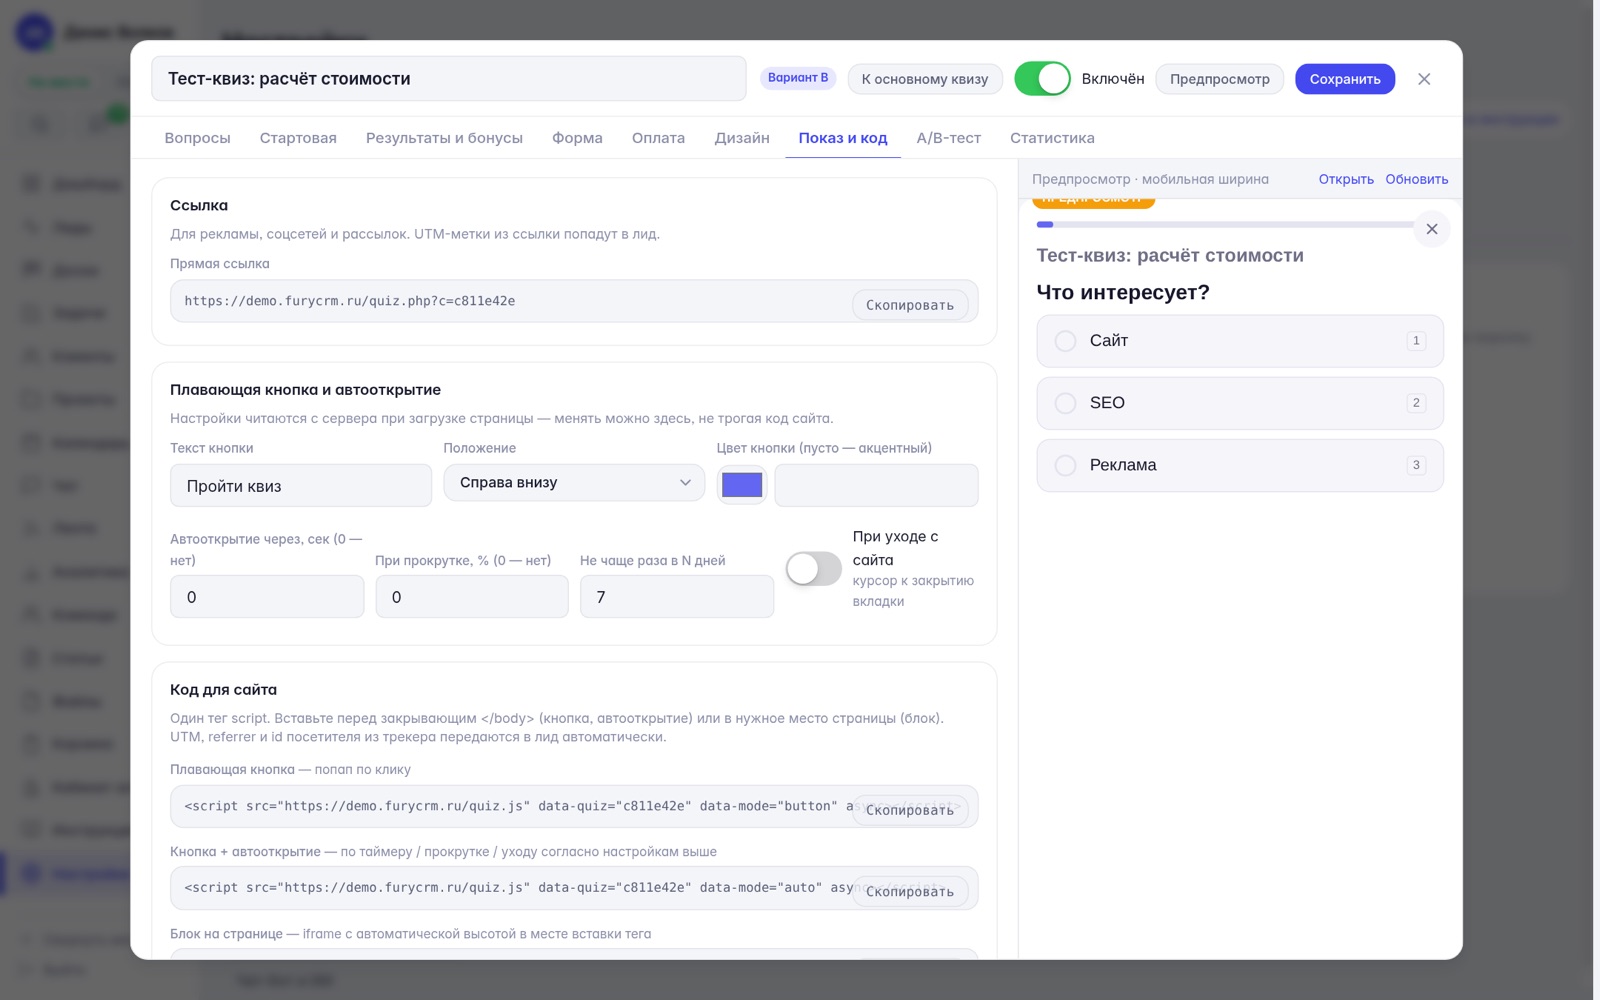Close the quiz in the mobile preview
The height and width of the screenshot is (1000, 1600).
1432,229
